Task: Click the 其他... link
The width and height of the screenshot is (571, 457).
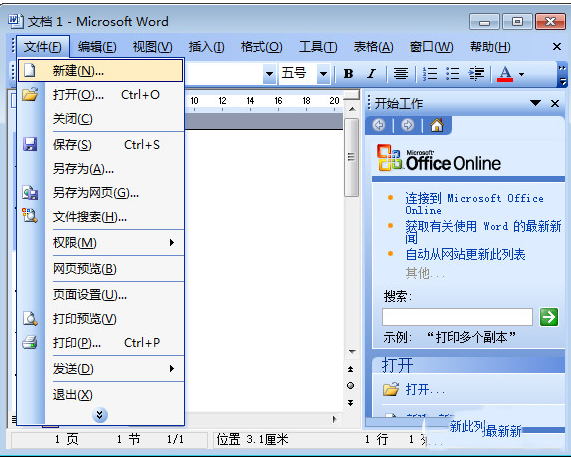Action: click(x=425, y=273)
